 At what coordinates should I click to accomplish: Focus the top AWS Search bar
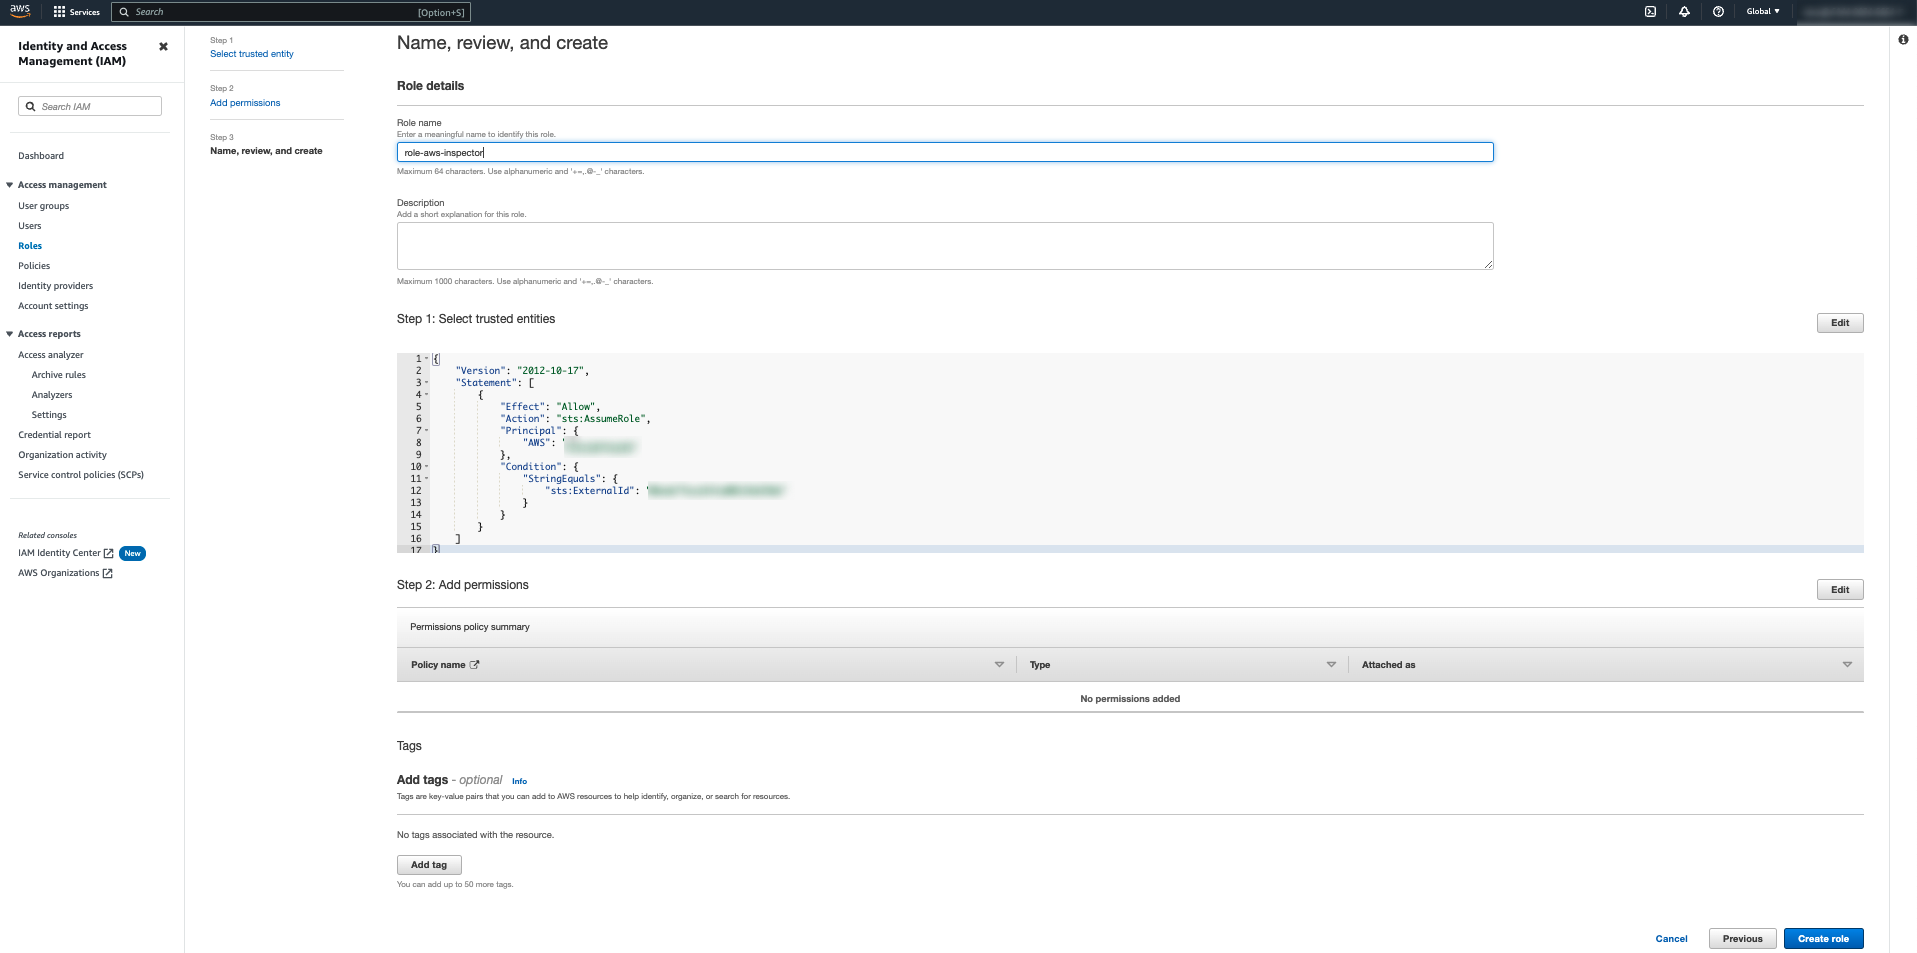(290, 12)
